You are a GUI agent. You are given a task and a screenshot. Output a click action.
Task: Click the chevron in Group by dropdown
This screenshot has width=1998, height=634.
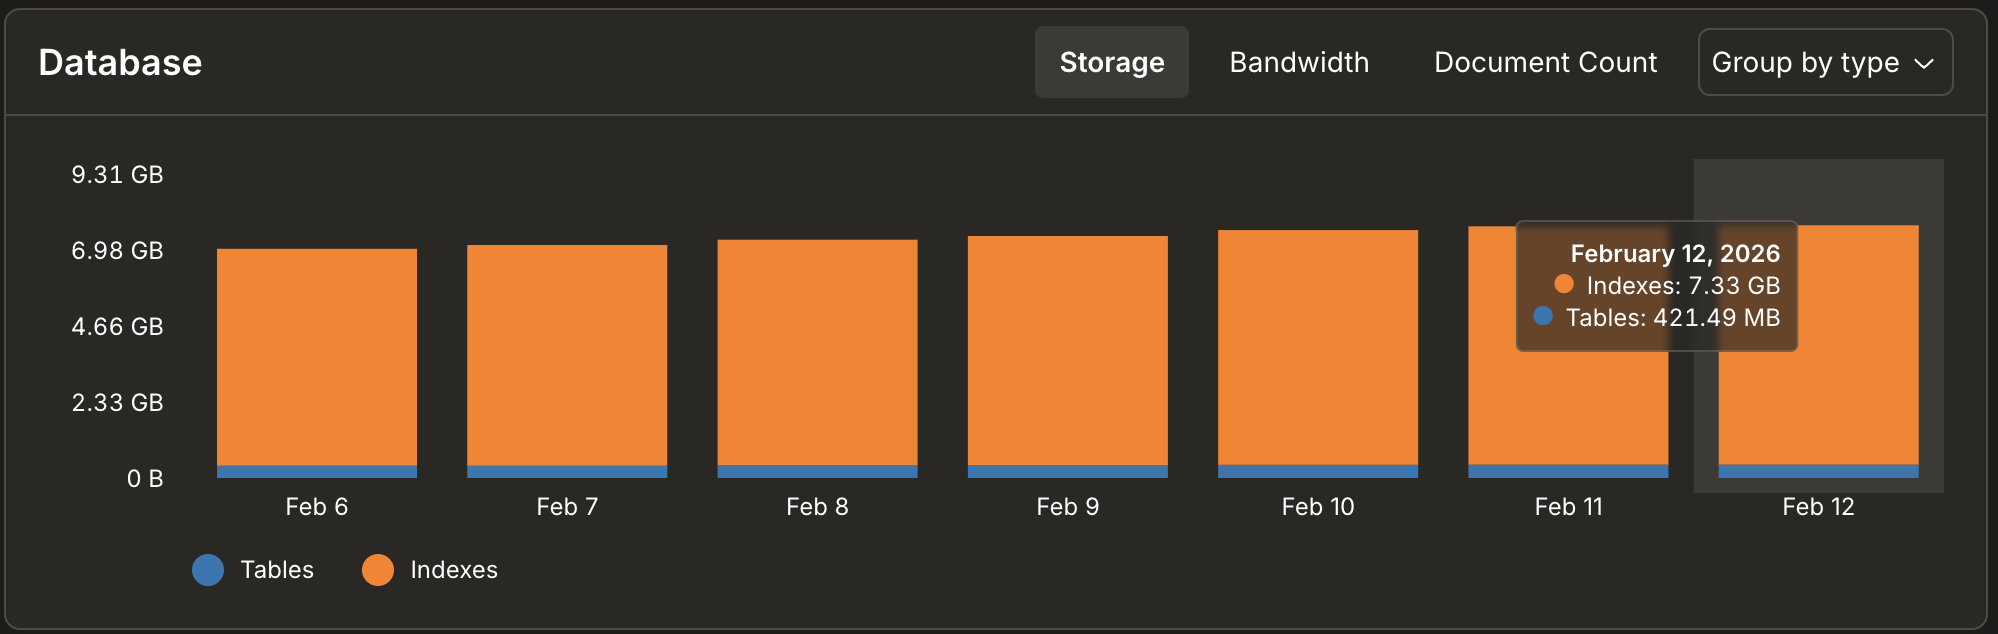click(1924, 63)
